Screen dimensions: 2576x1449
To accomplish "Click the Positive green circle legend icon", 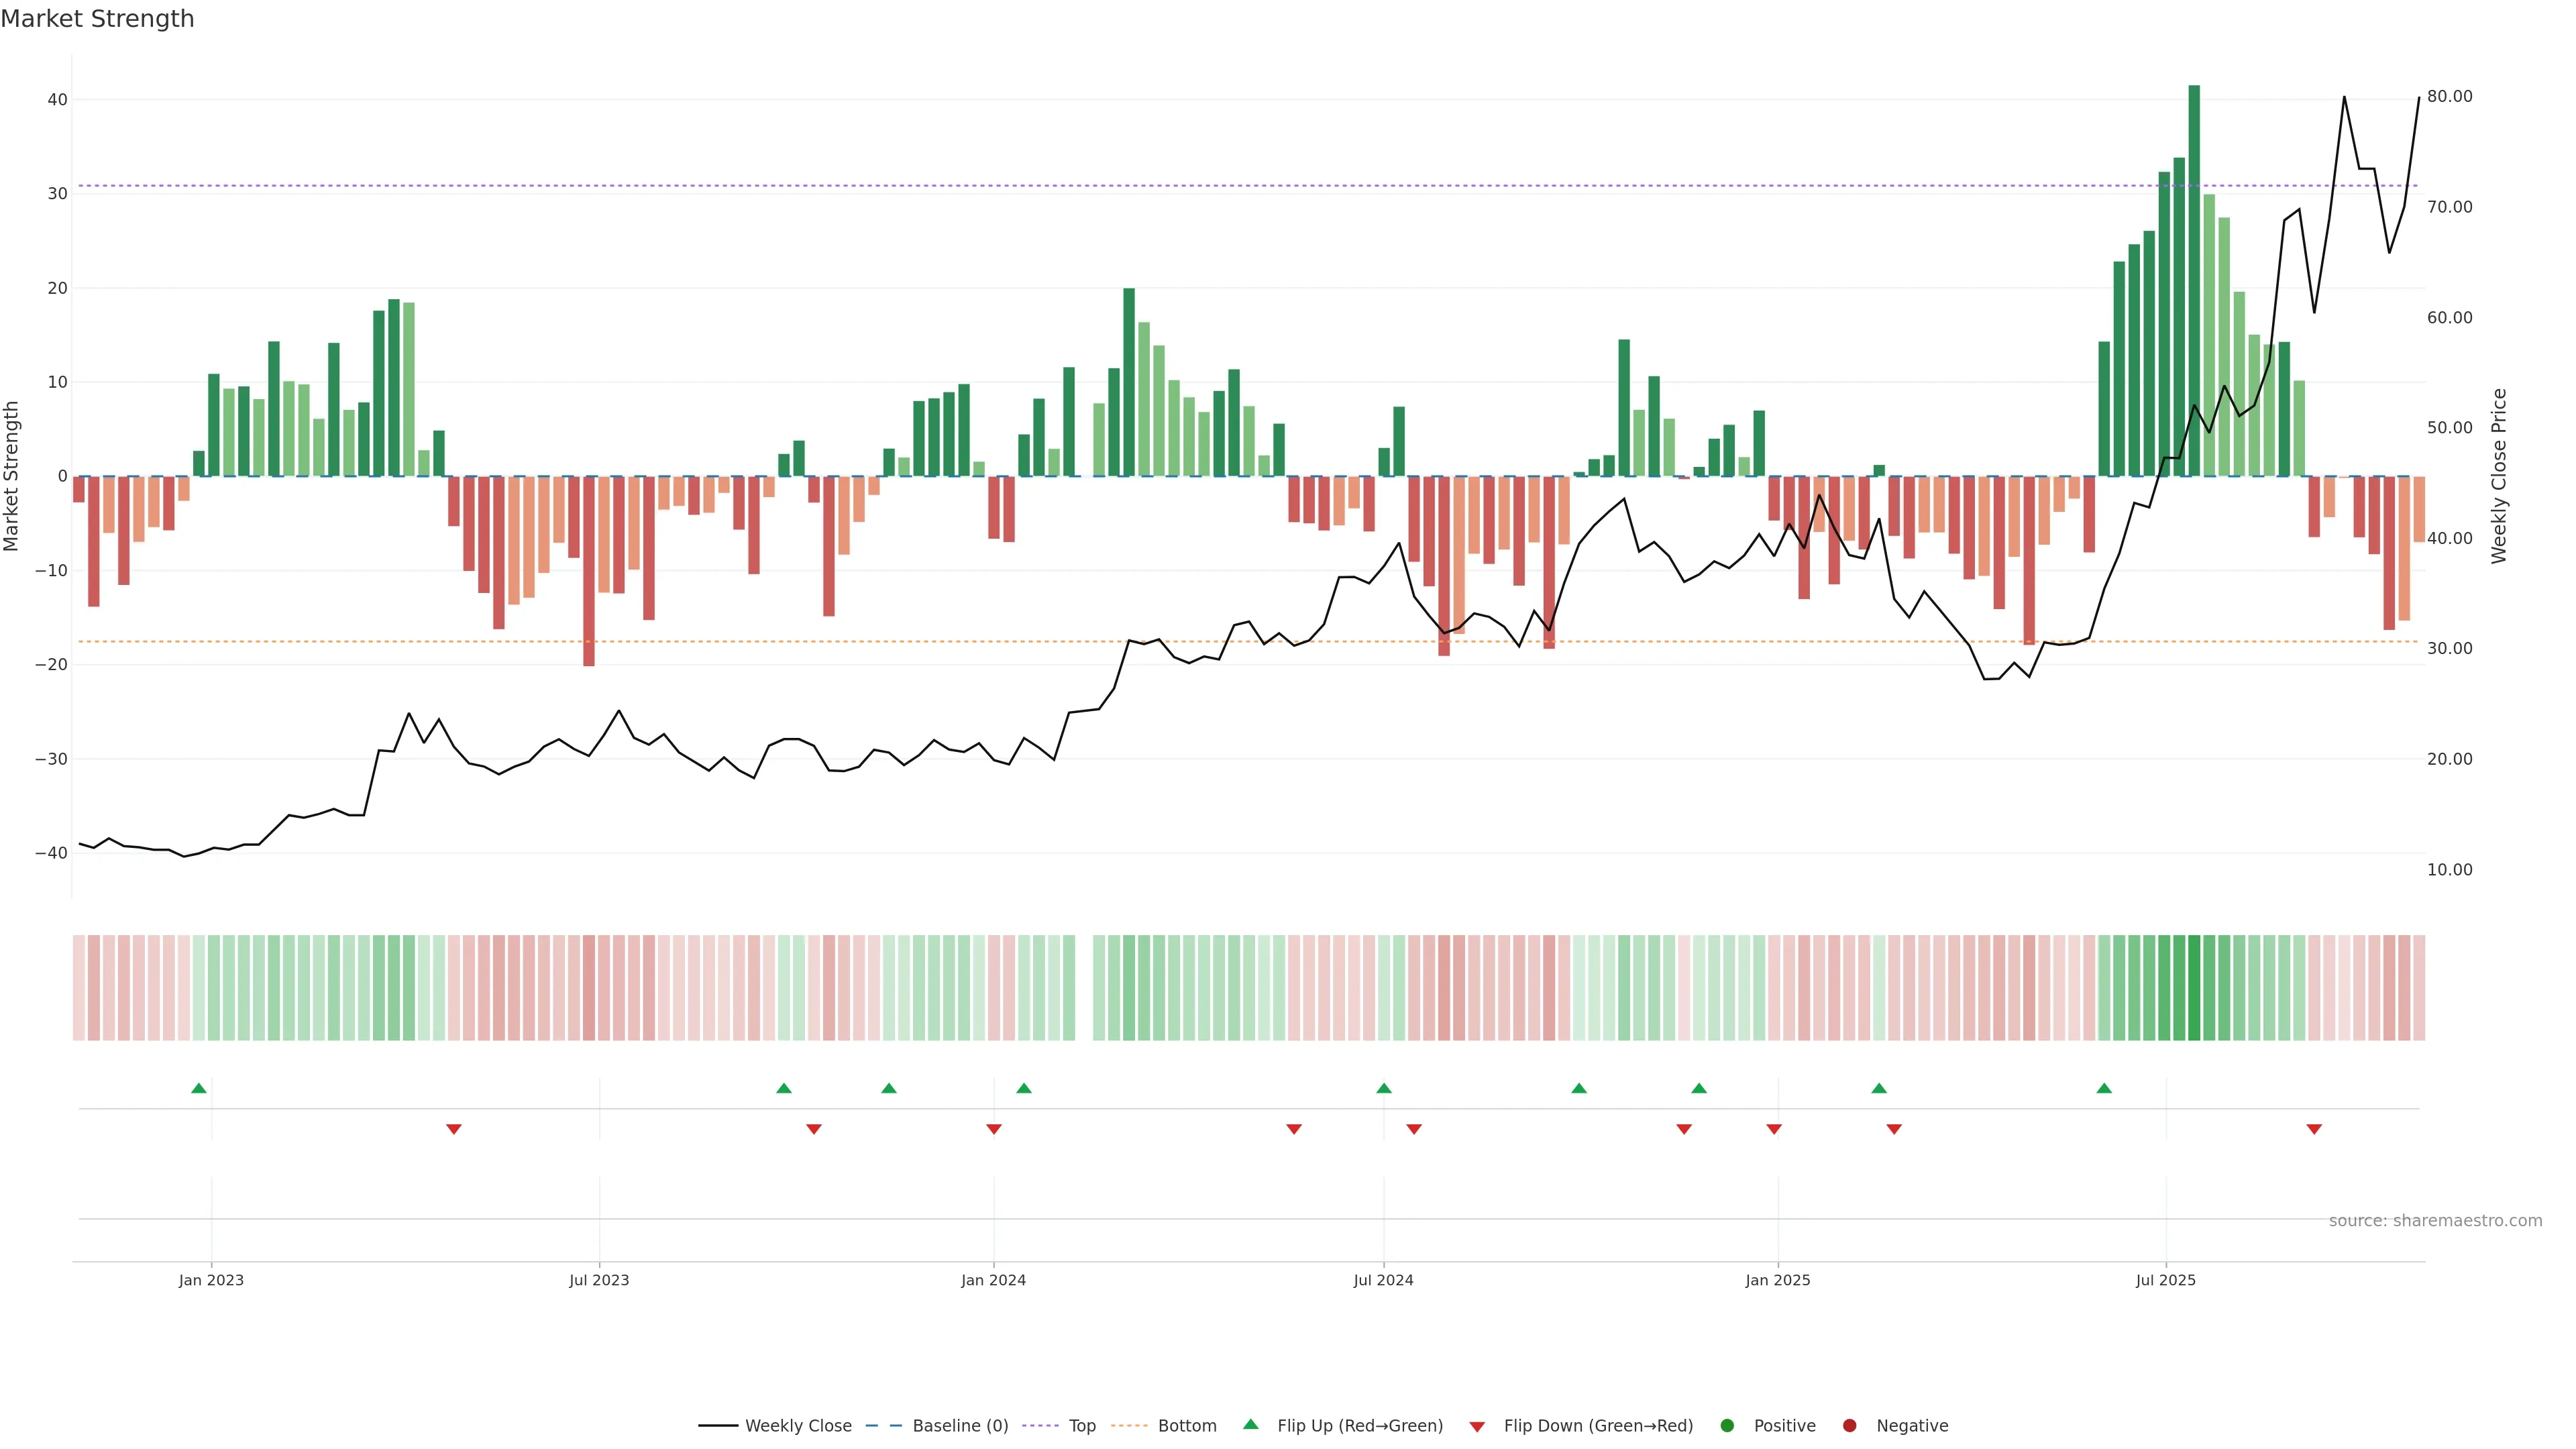I will coord(1727,1425).
